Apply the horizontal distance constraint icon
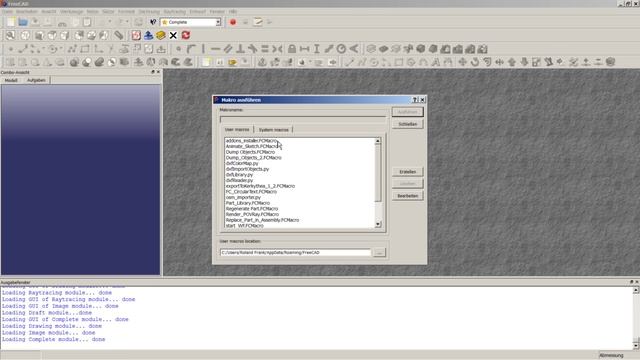This screenshot has height=360, width=640. pos(304,49)
